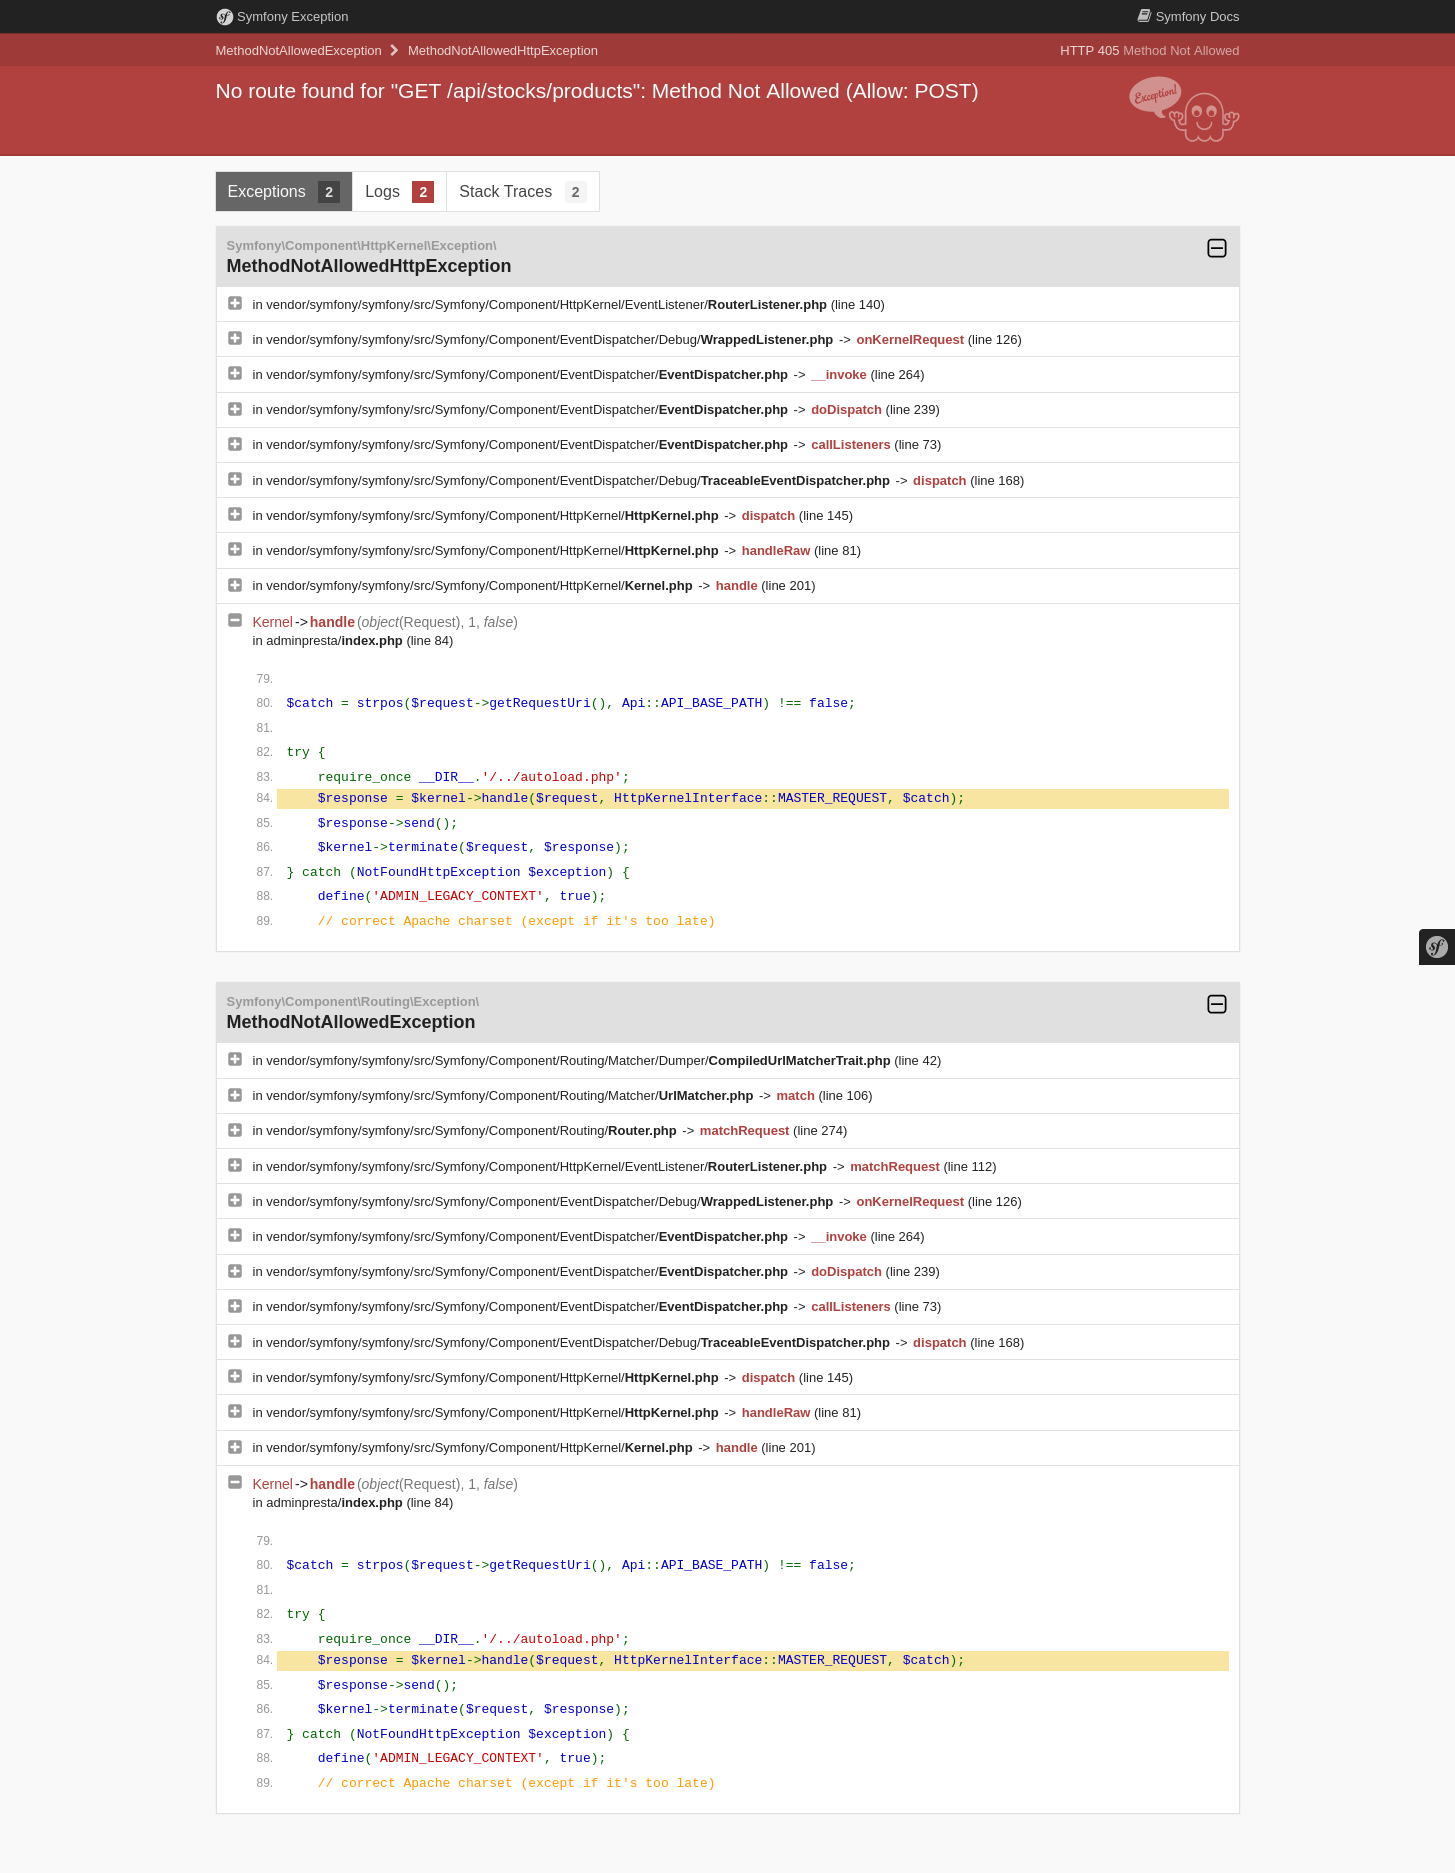Viewport: 1455px width, 1873px height.
Task: Collapse the MethodNotAllowedHttpException panel
Action: [x=1217, y=248]
